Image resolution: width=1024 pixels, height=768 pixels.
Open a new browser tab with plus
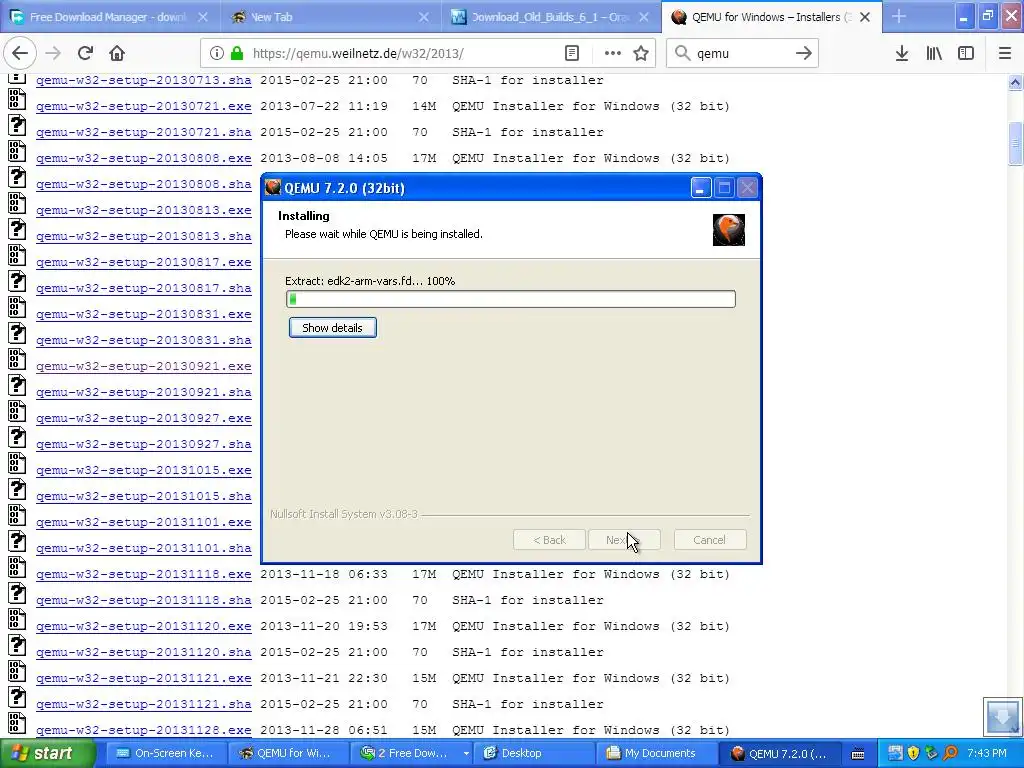[899, 17]
